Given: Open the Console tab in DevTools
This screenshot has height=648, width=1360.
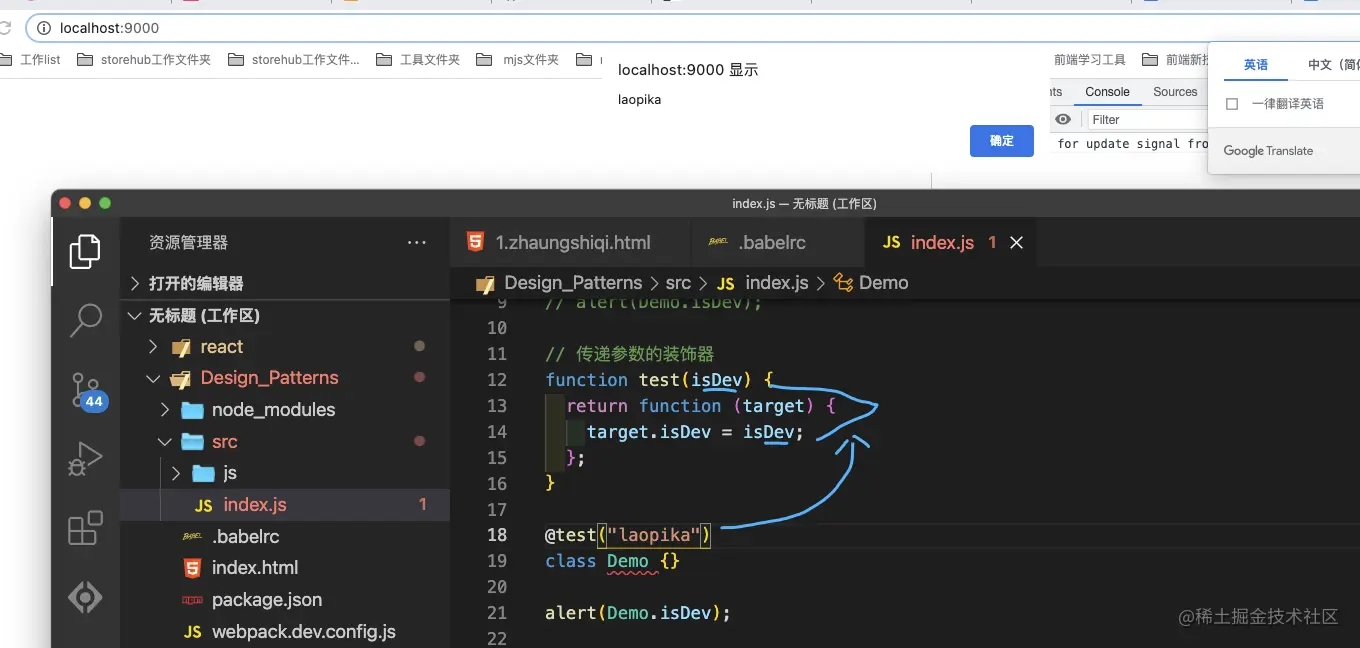Looking at the screenshot, I should point(1107,92).
